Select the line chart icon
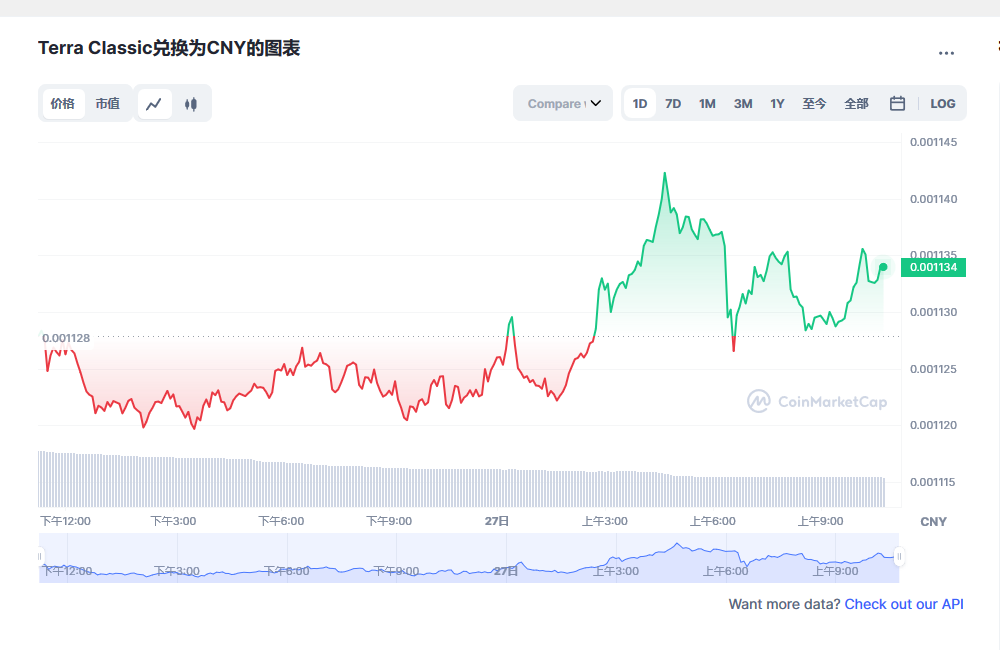The height and width of the screenshot is (650, 1000). tap(154, 103)
